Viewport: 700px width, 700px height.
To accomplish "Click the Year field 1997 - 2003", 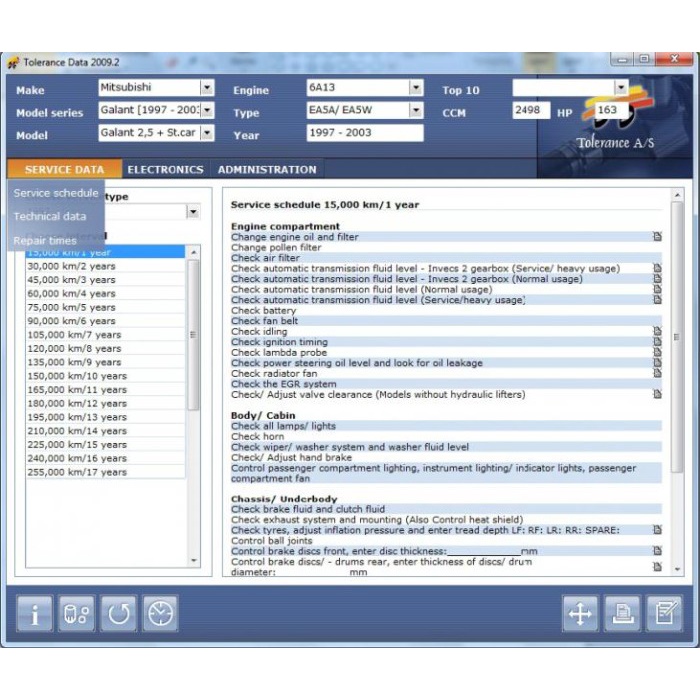I will (x=365, y=133).
